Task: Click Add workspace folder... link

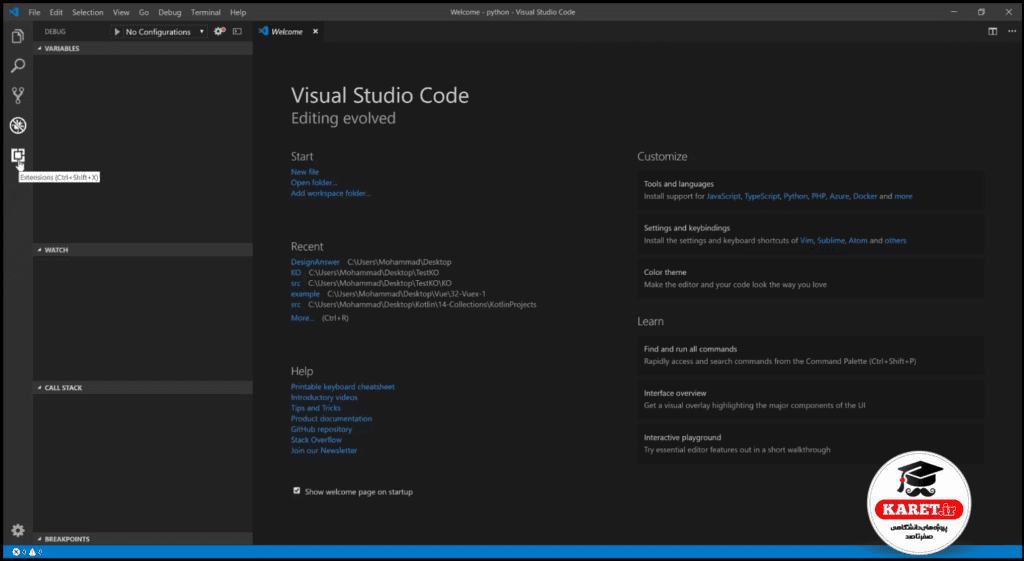Action: pyautogui.click(x=330, y=193)
